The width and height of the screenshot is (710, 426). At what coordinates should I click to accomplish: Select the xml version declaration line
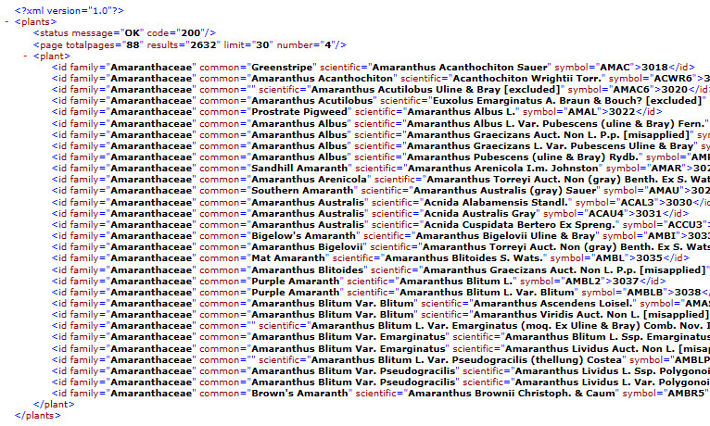pyautogui.click(x=69, y=10)
